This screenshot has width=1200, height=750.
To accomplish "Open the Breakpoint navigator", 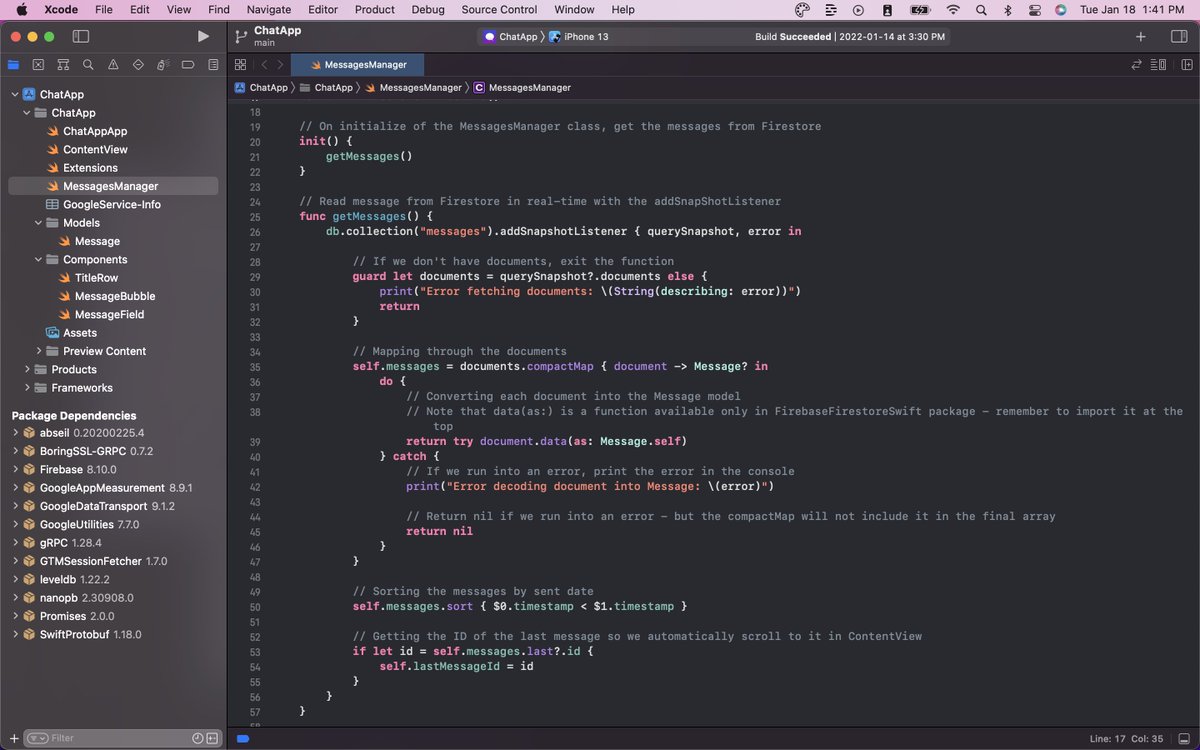I will click(x=188, y=64).
